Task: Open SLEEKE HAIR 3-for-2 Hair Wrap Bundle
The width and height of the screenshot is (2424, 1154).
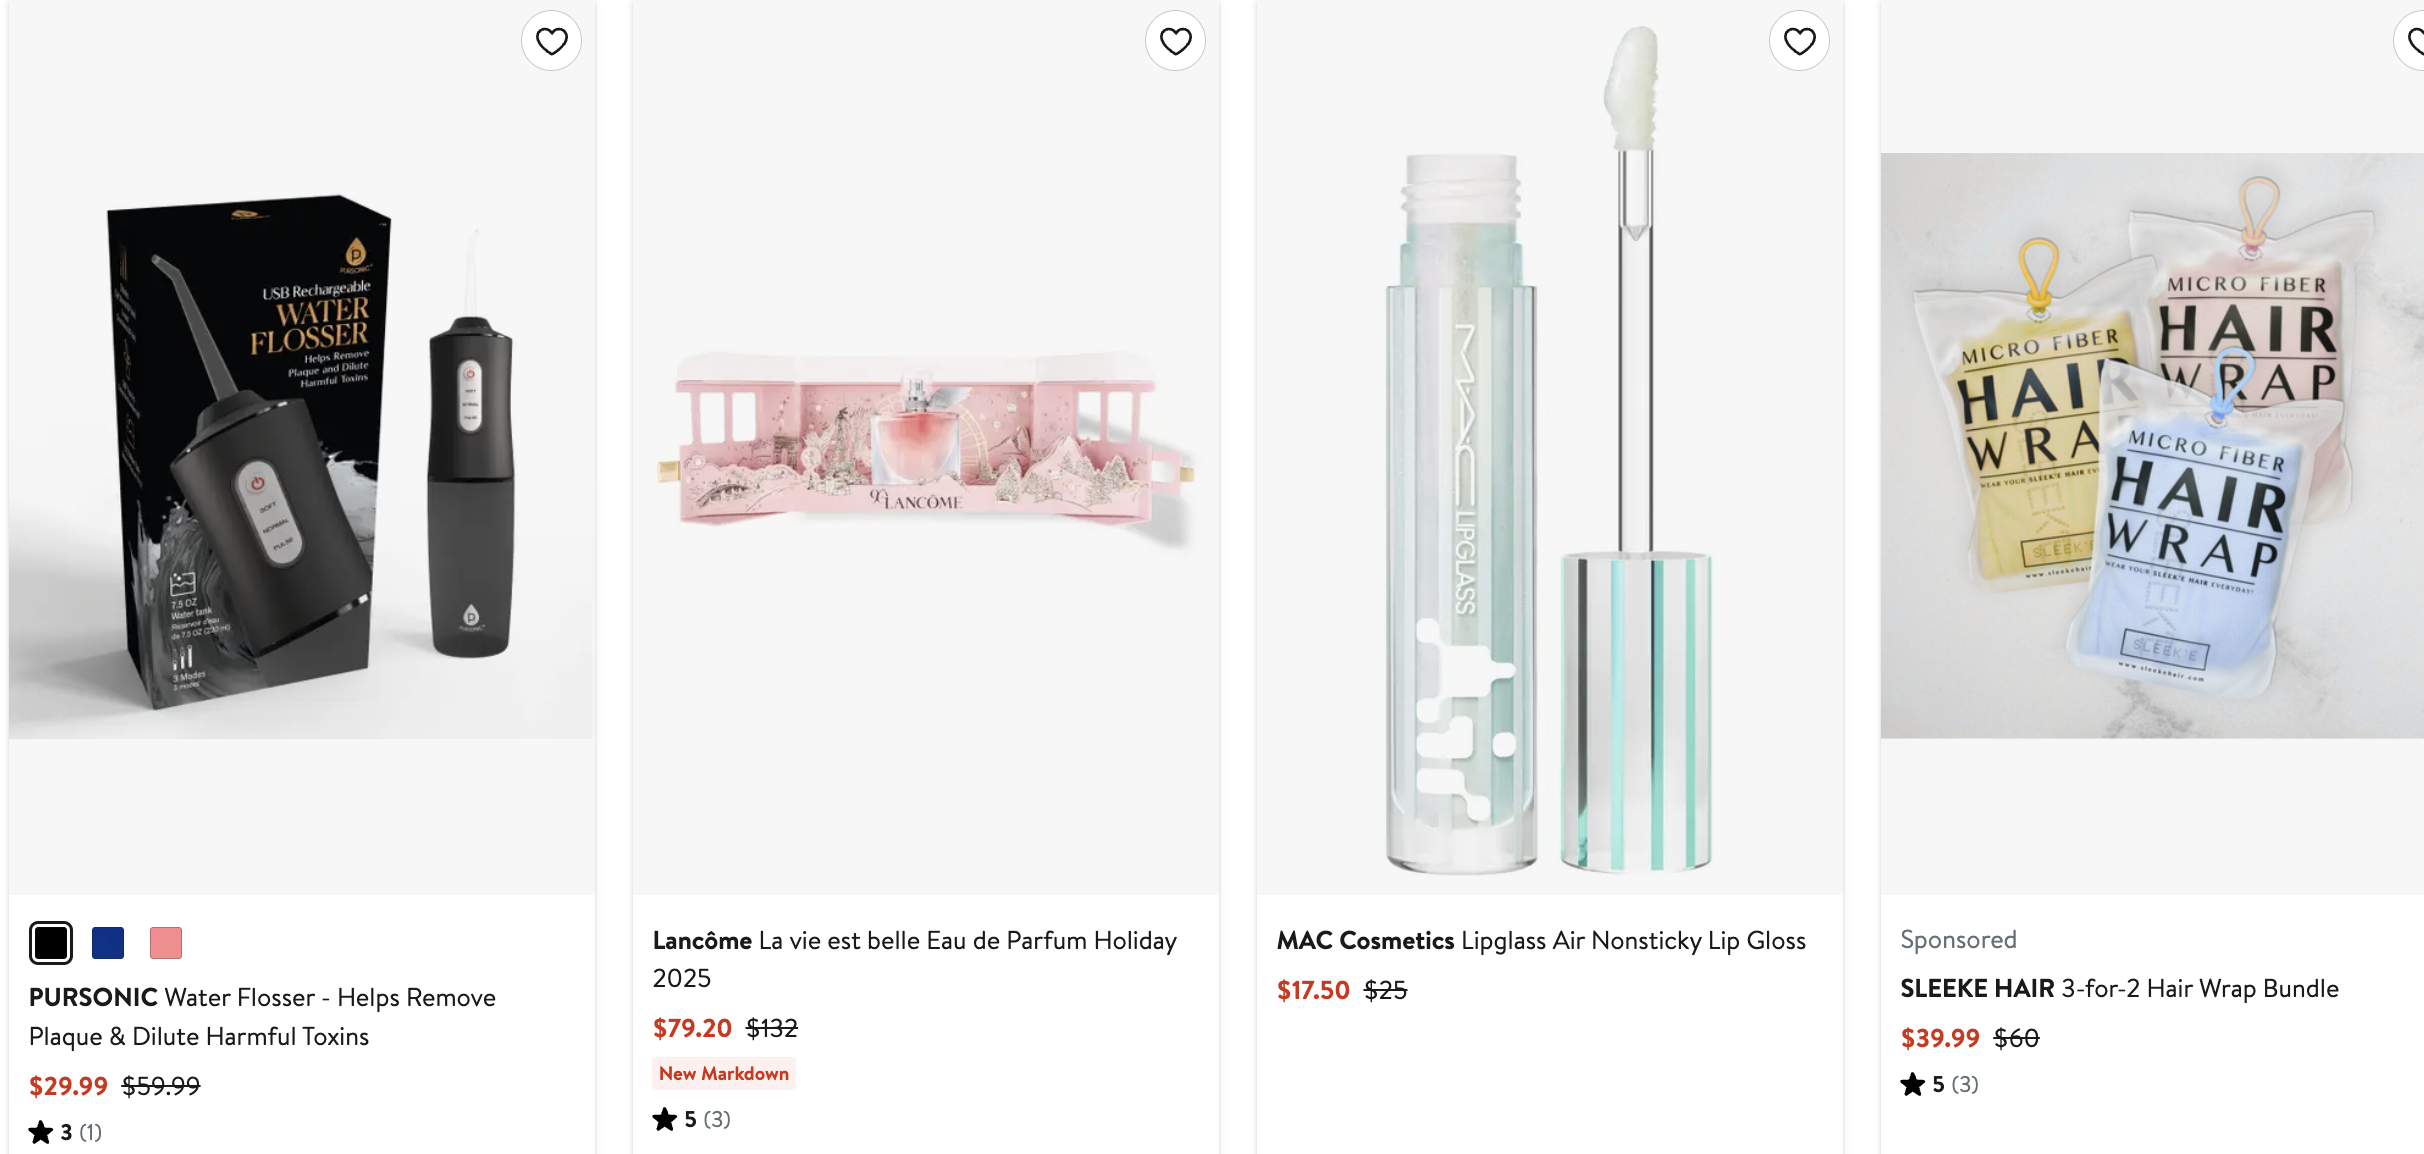Action: (x=2119, y=989)
